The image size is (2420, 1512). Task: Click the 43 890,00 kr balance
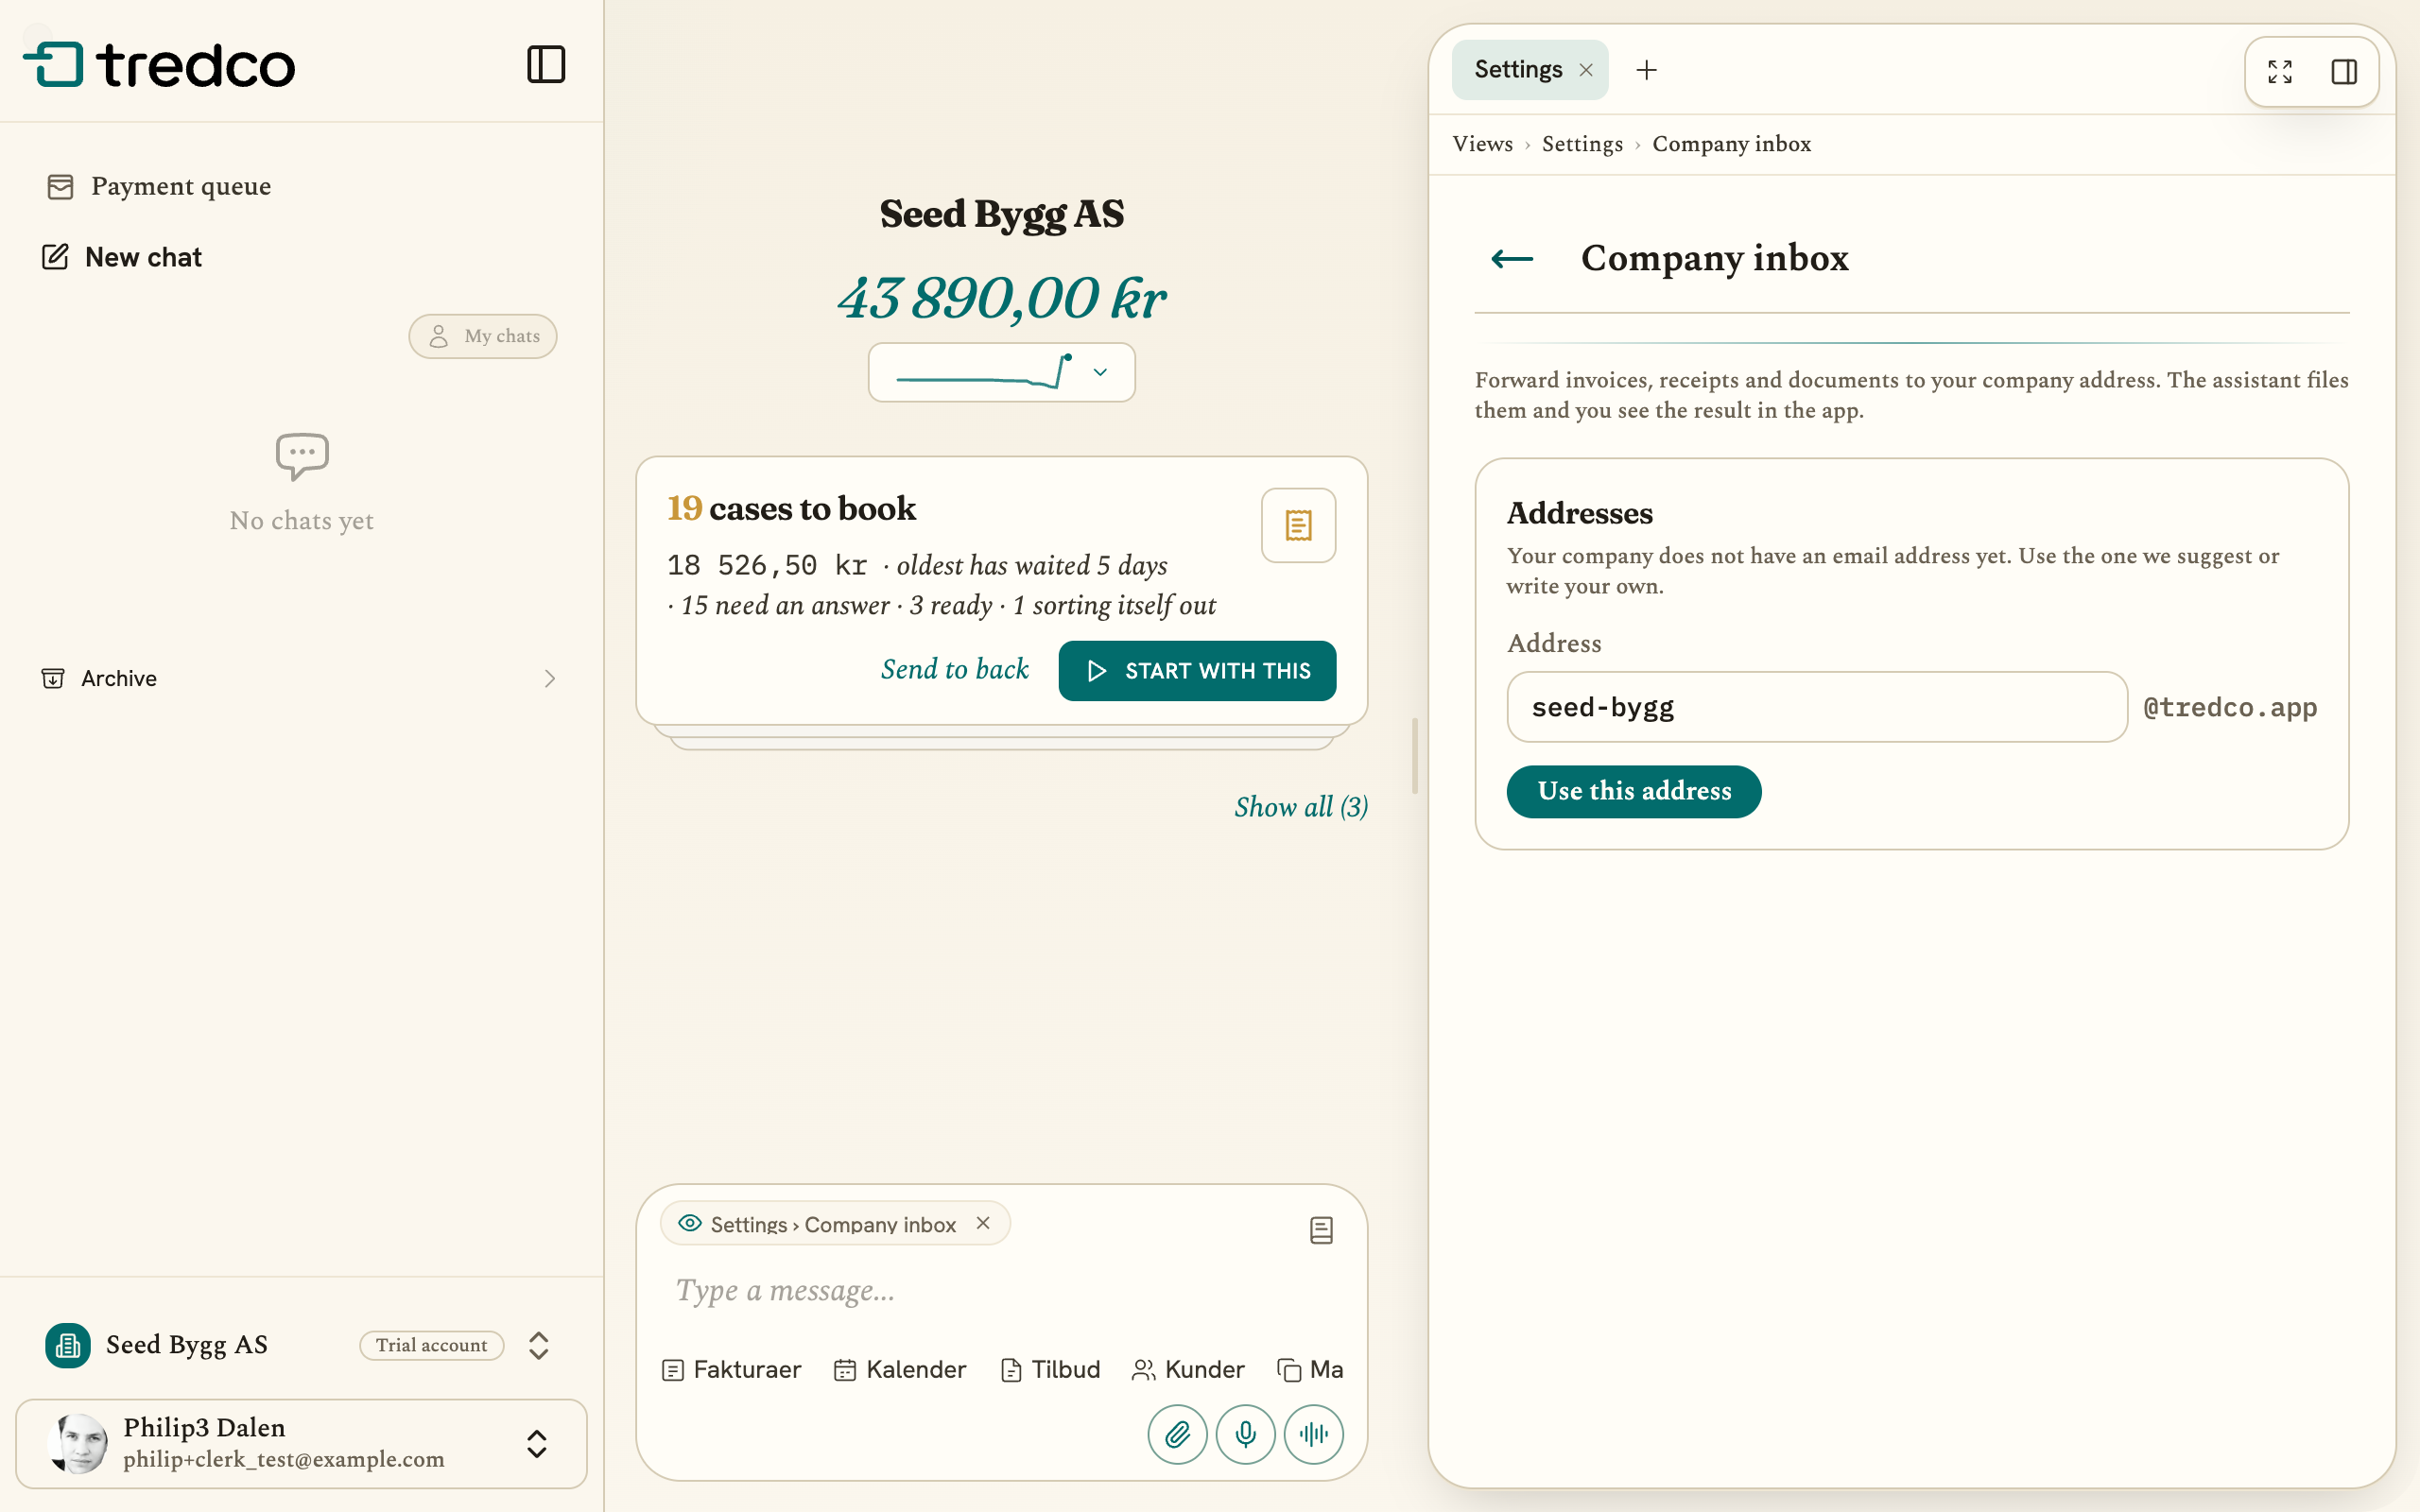tap(1001, 298)
